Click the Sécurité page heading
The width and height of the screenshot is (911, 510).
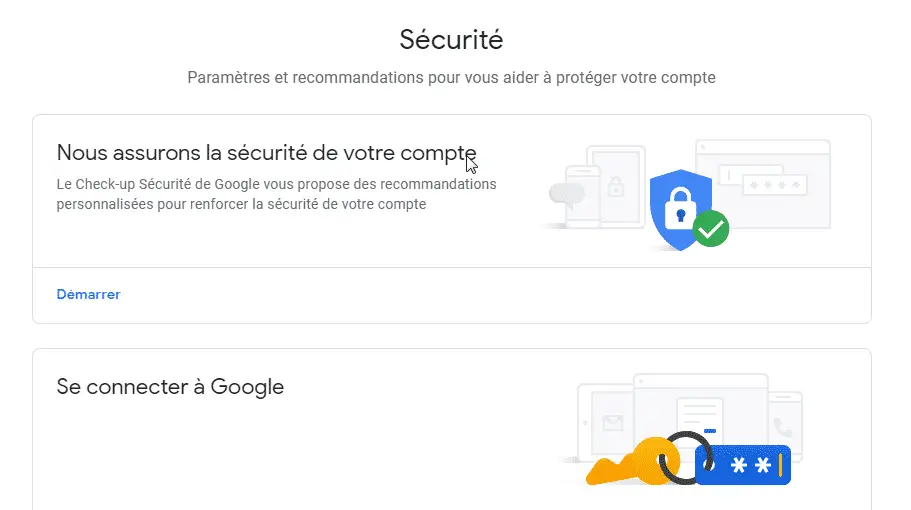[451, 40]
